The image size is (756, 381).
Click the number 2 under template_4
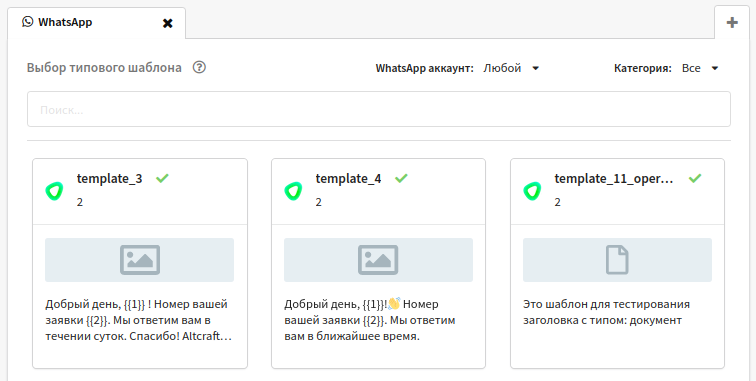coord(319,202)
